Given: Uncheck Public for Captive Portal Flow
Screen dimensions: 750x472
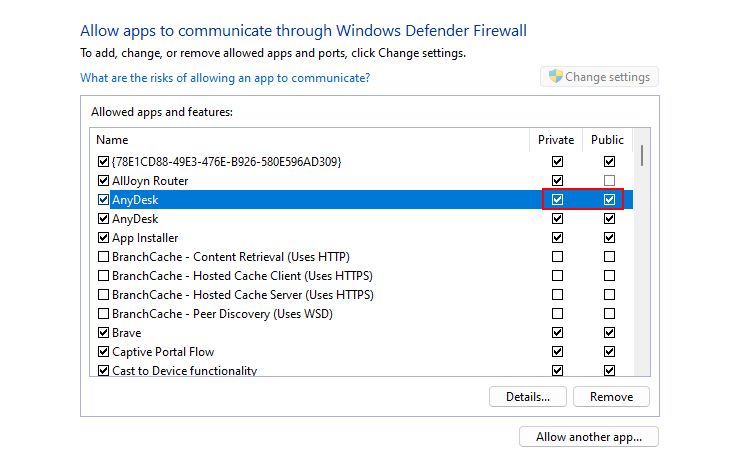Looking at the screenshot, I should pyautogui.click(x=609, y=352).
